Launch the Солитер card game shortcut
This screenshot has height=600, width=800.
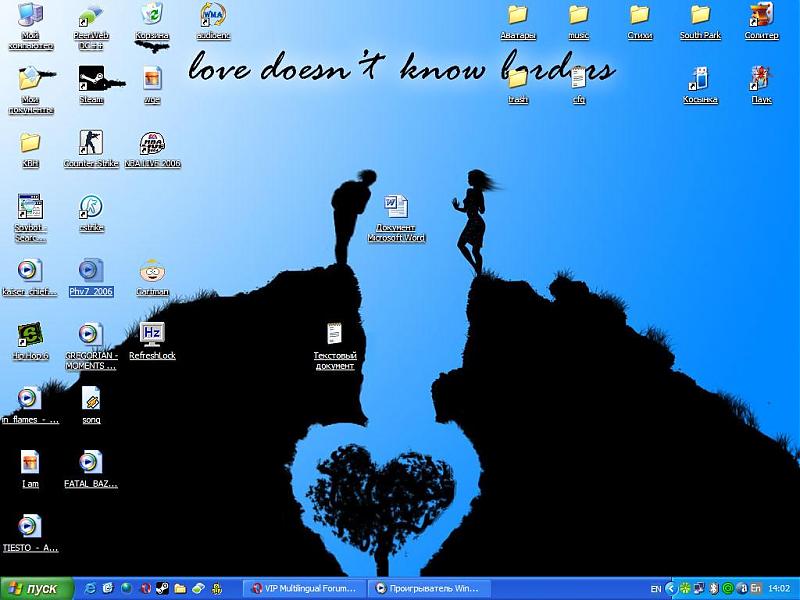click(x=761, y=16)
